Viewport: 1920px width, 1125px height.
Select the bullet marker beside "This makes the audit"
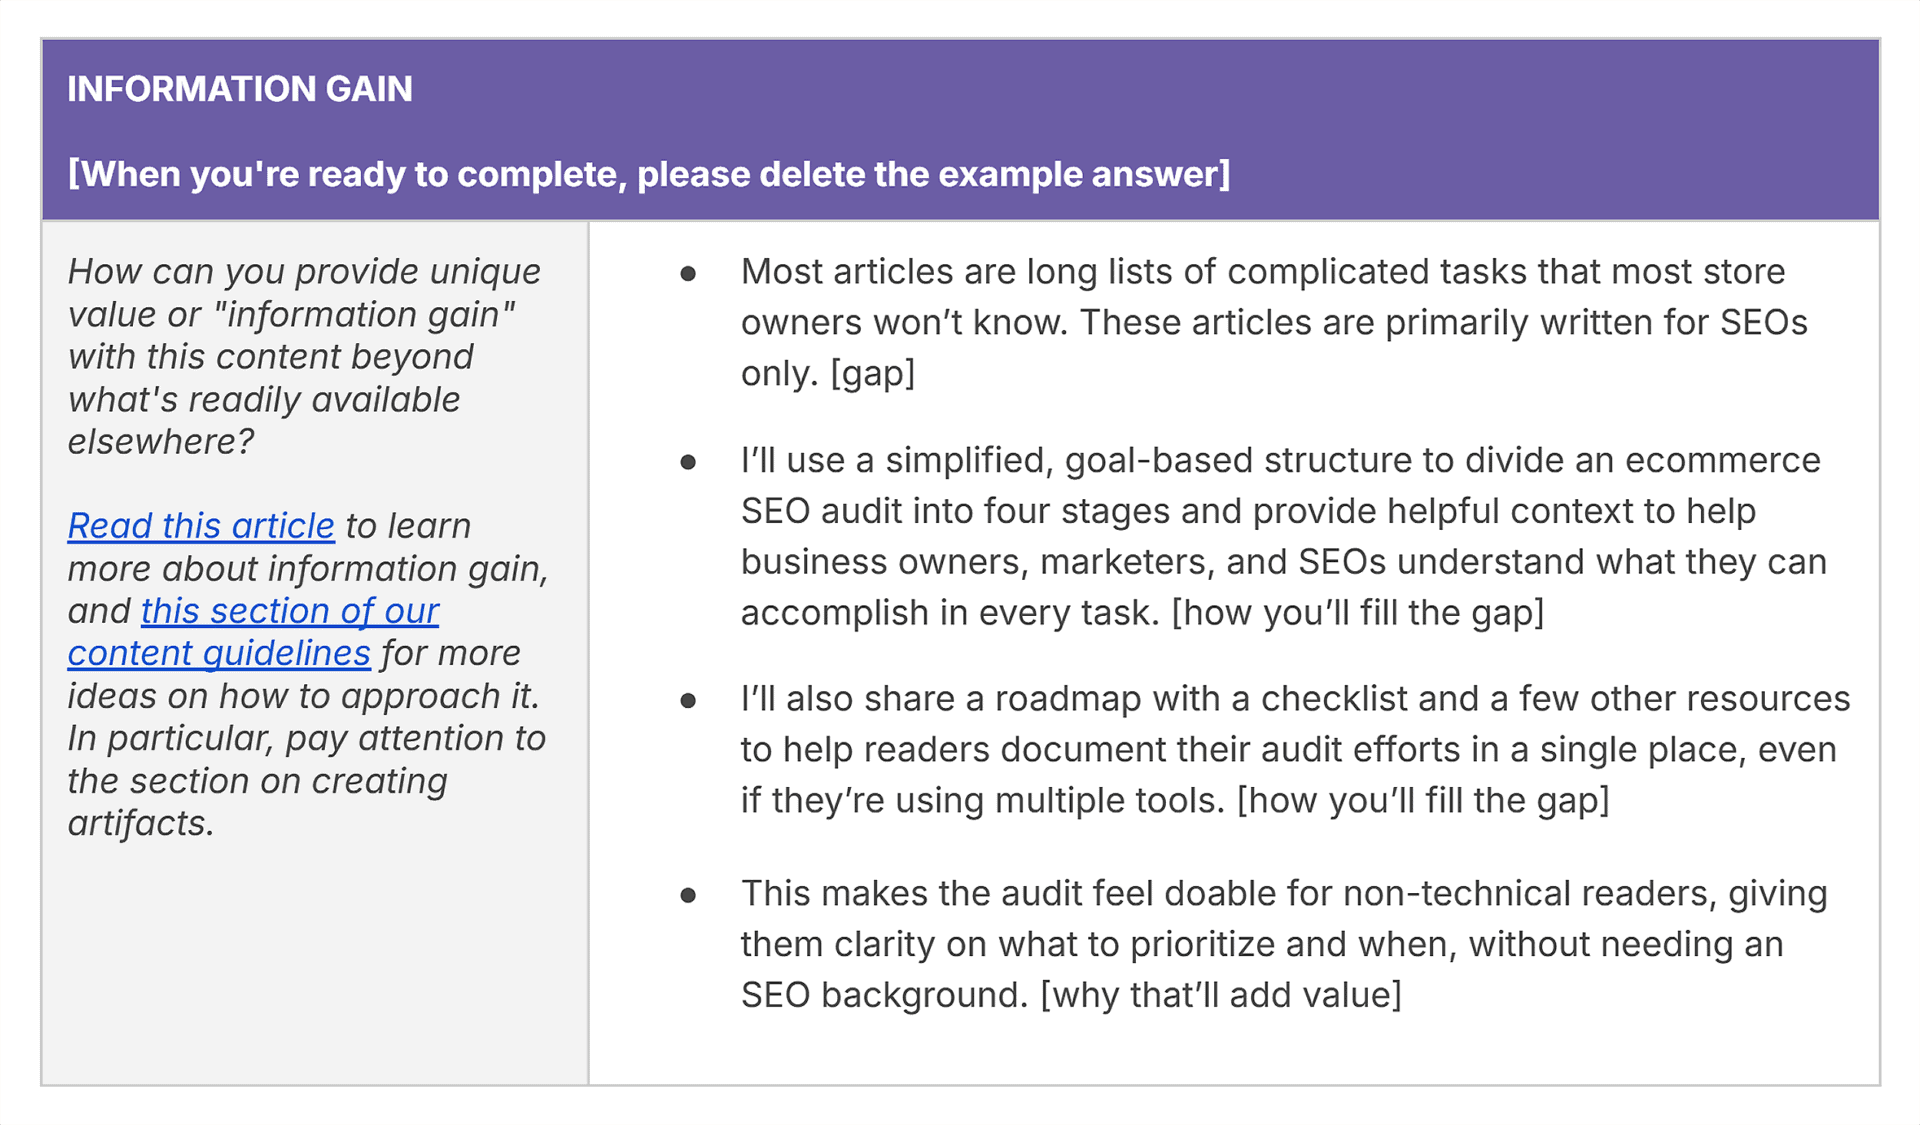click(x=688, y=895)
